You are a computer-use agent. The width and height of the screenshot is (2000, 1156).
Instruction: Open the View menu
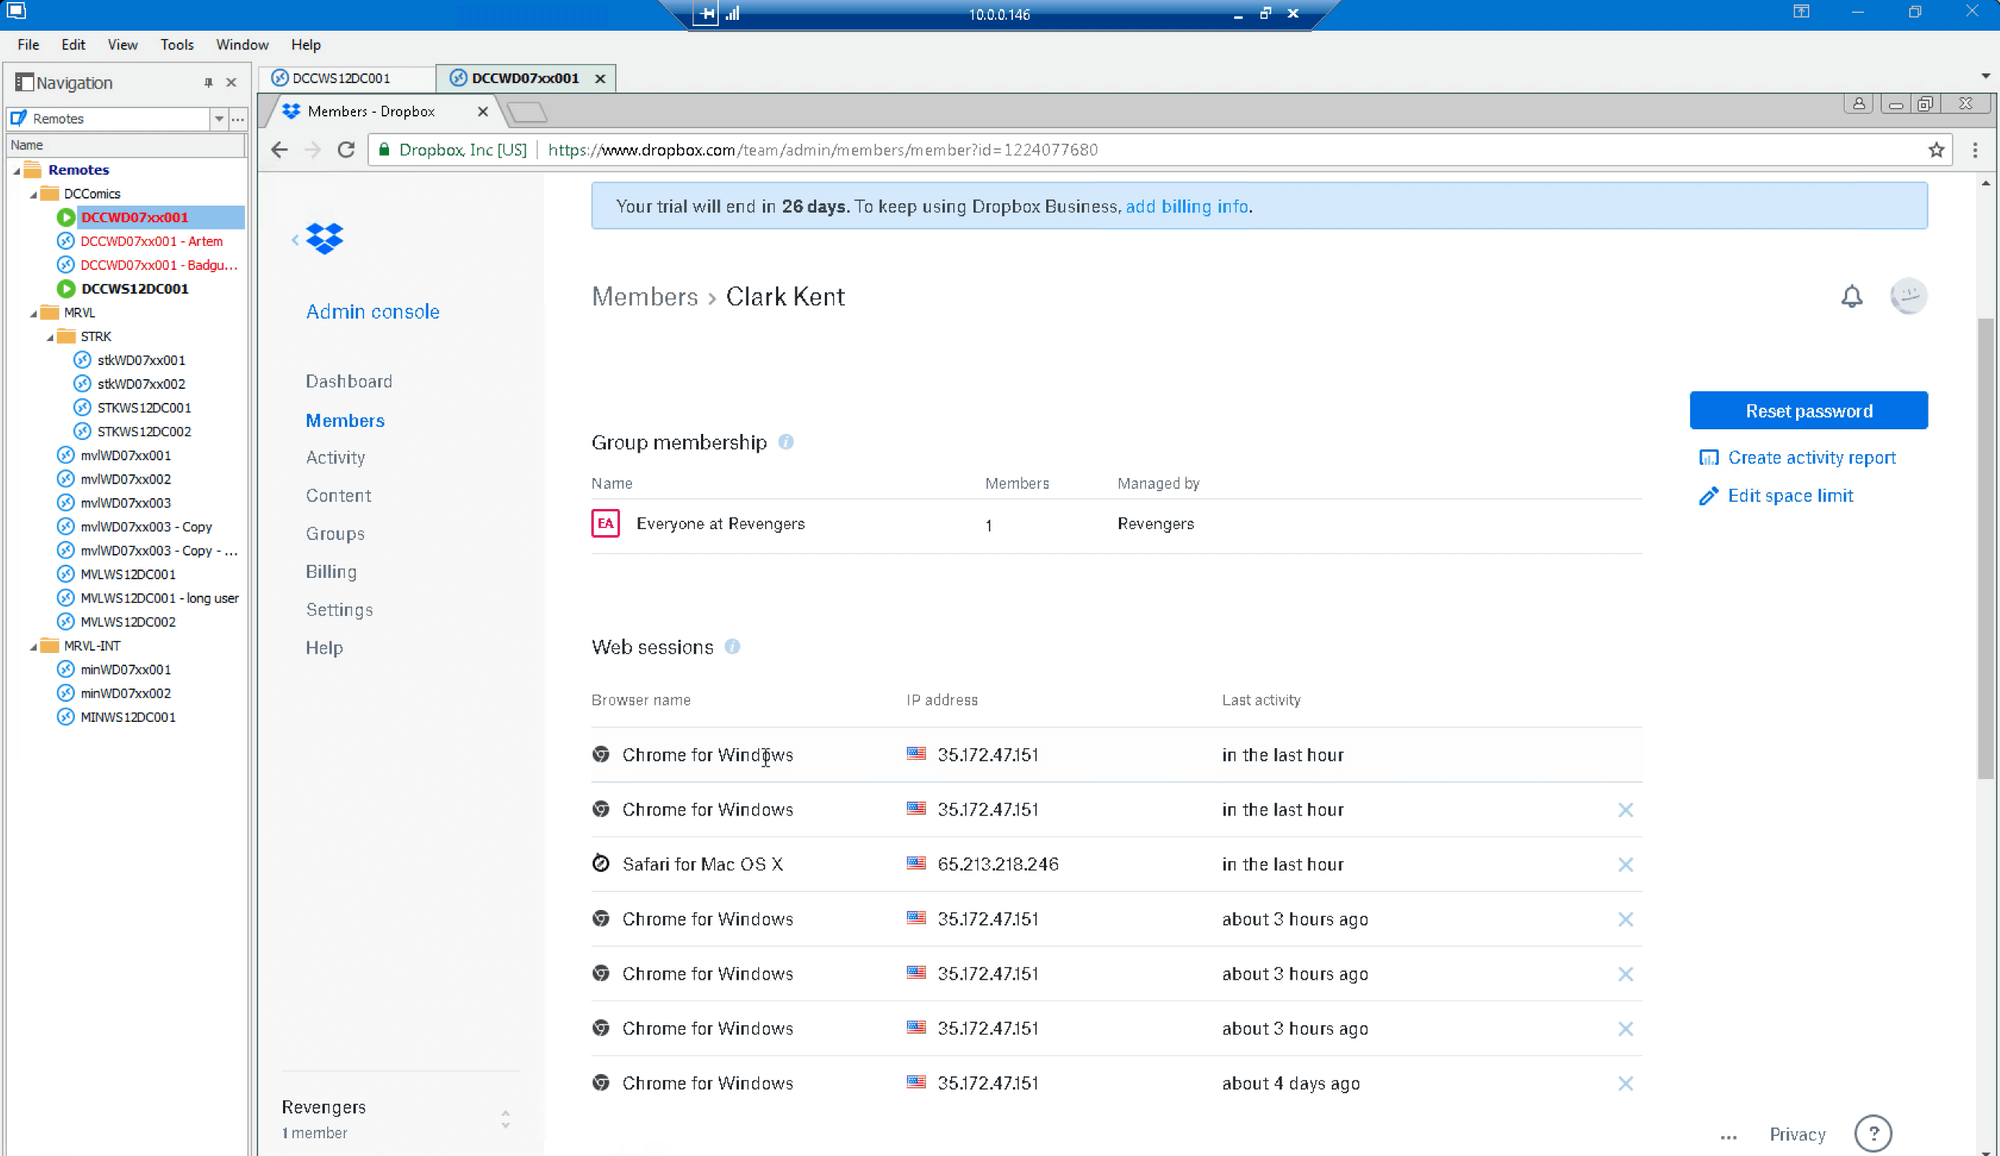[x=122, y=45]
